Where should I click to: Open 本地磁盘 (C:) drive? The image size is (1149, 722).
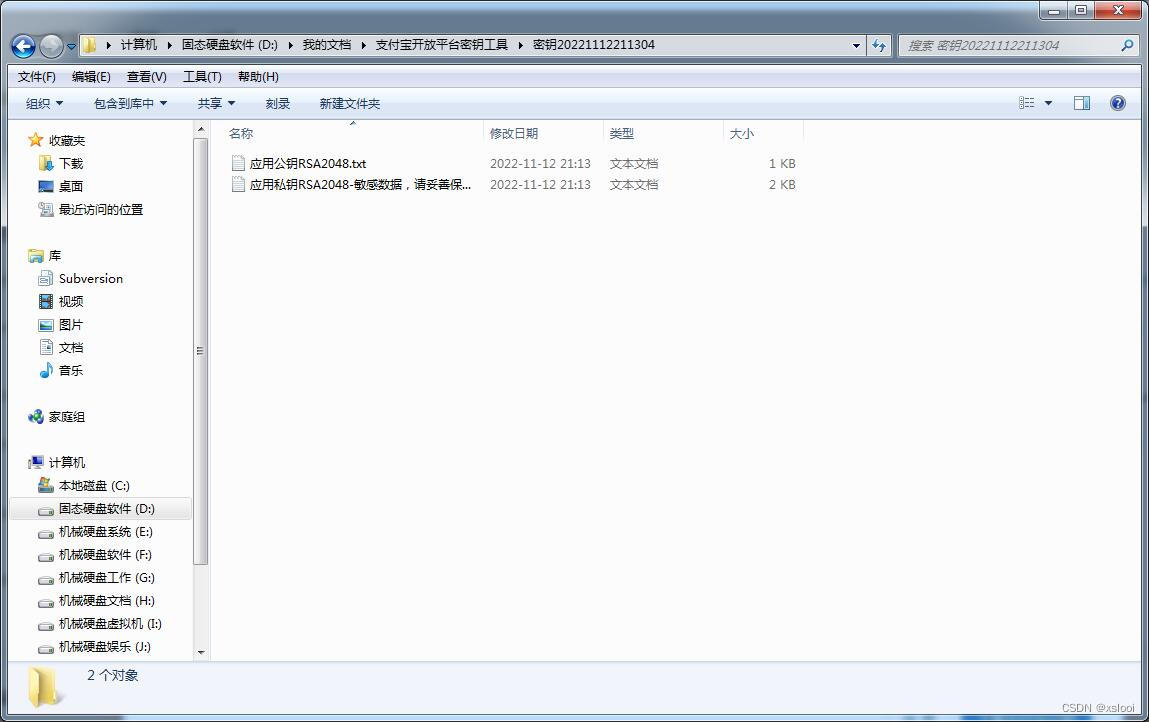point(94,485)
